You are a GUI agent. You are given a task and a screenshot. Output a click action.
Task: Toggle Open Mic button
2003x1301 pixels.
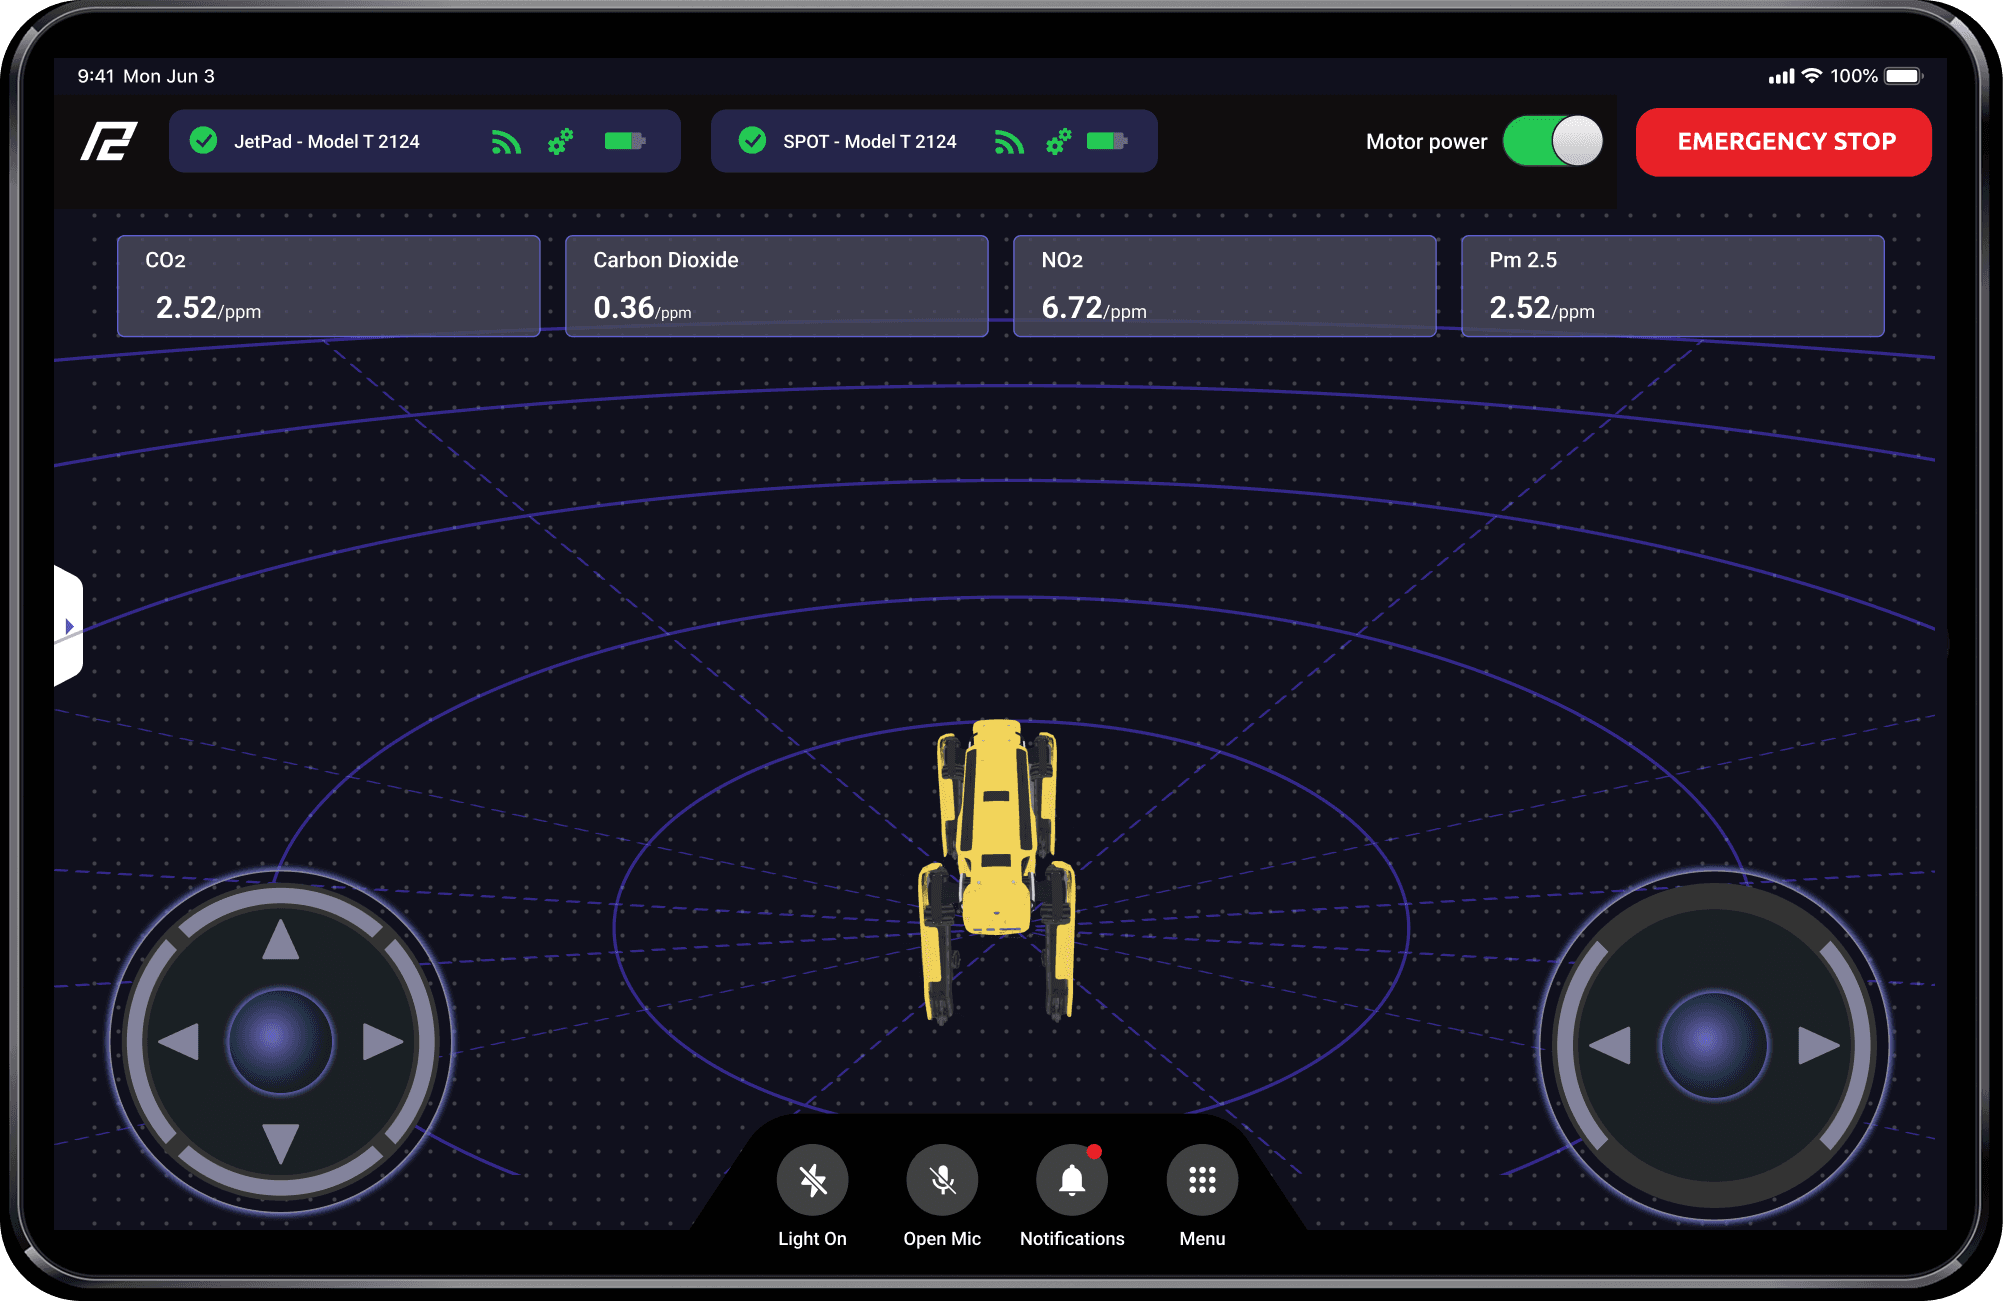942,1180
